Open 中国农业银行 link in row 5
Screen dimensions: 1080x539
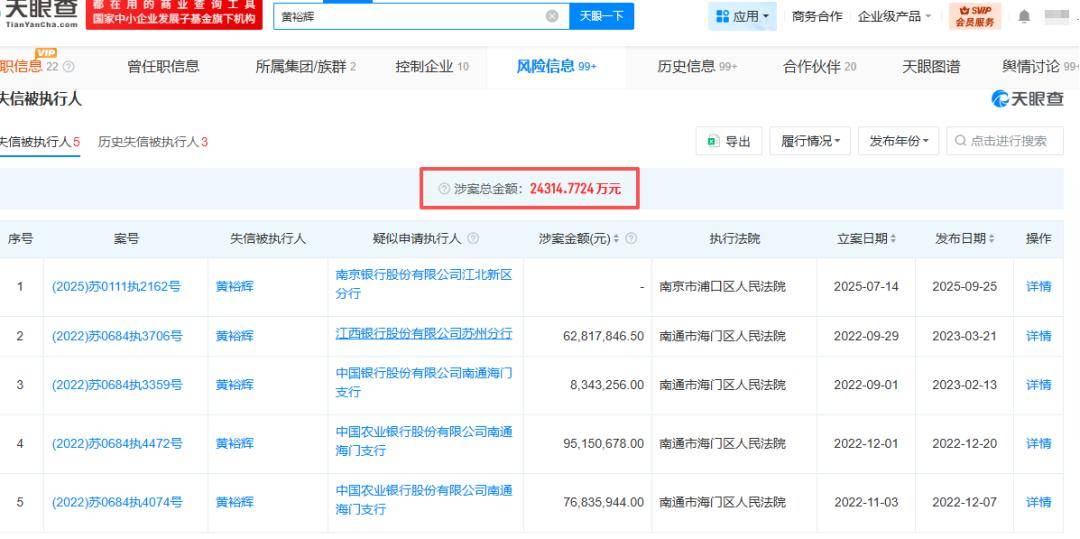click(424, 500)
